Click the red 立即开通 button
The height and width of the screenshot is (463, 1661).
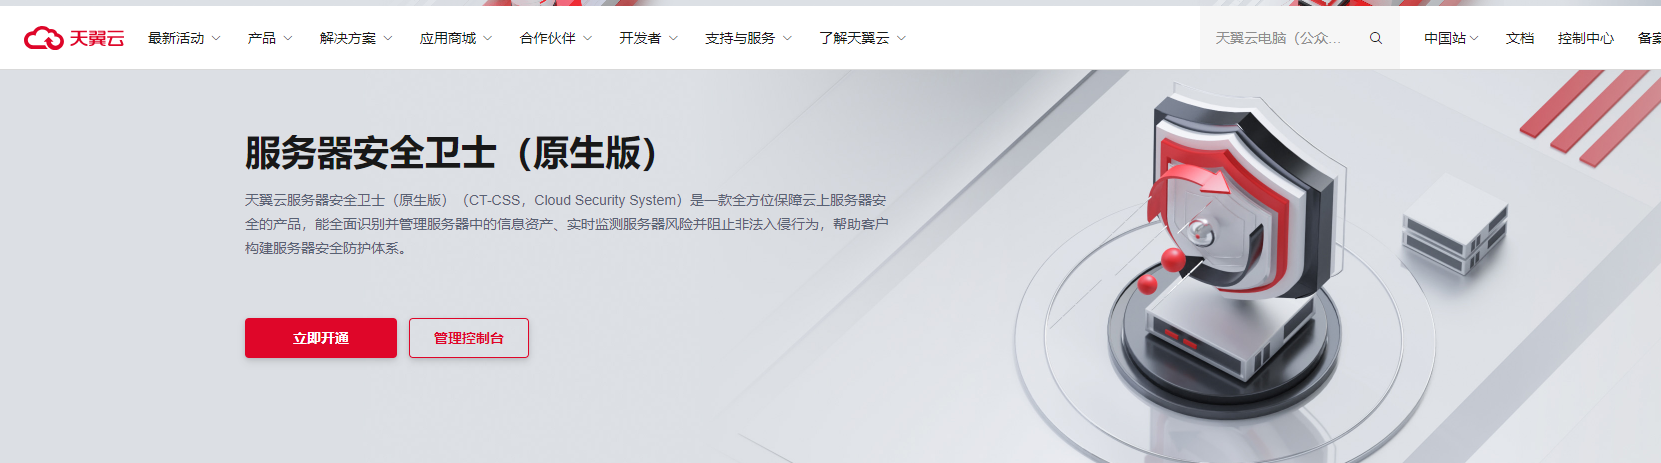click(x=321, y=338)
